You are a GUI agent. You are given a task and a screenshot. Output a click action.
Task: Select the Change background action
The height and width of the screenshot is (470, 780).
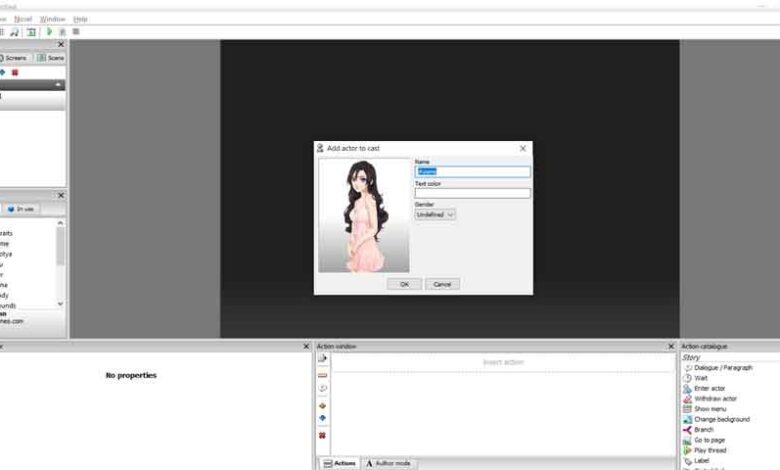pos(716,419)
